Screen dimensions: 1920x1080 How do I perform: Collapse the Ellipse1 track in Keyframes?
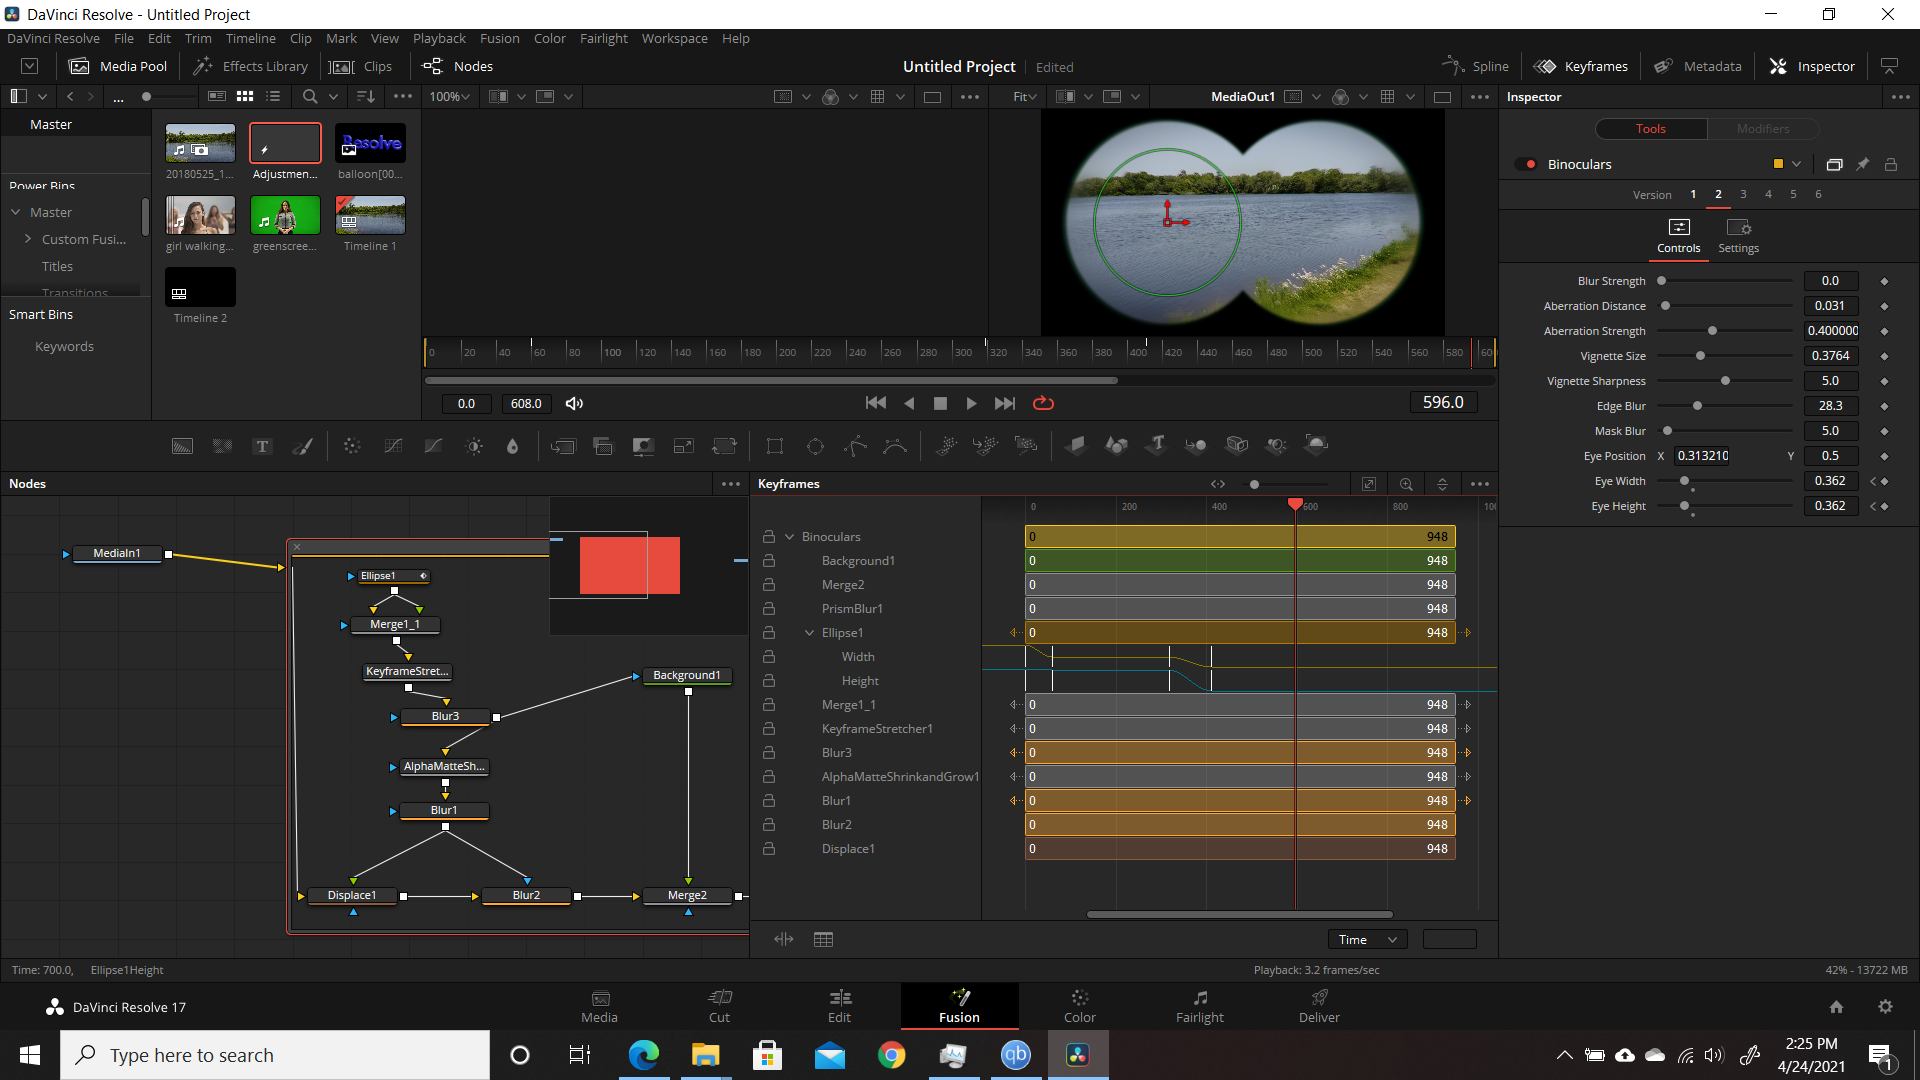810,633
